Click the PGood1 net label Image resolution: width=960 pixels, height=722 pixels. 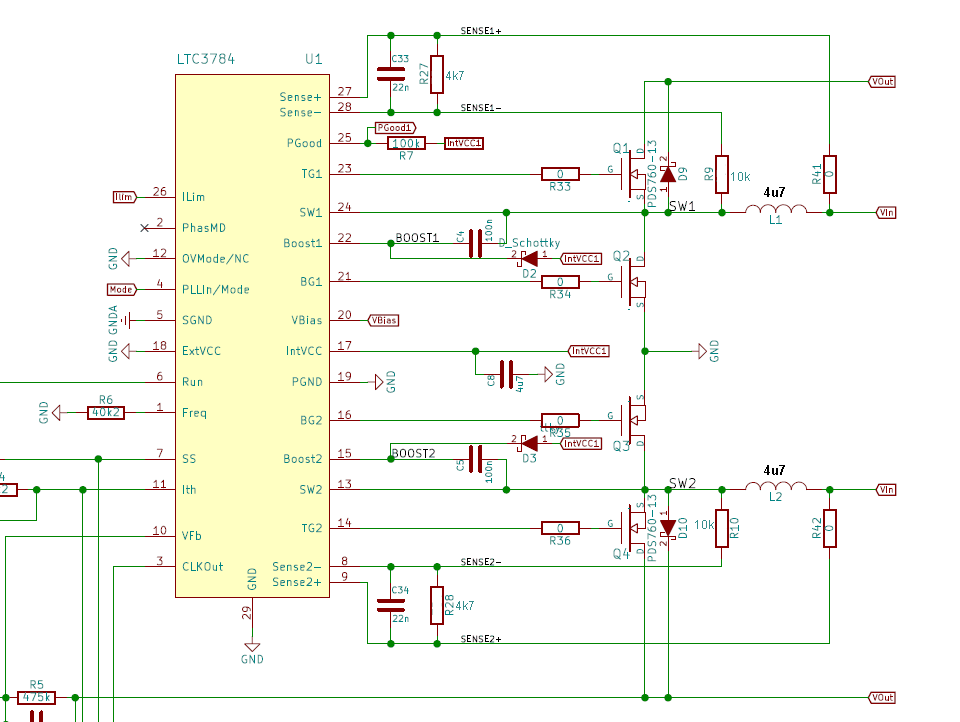coord(396,128)
